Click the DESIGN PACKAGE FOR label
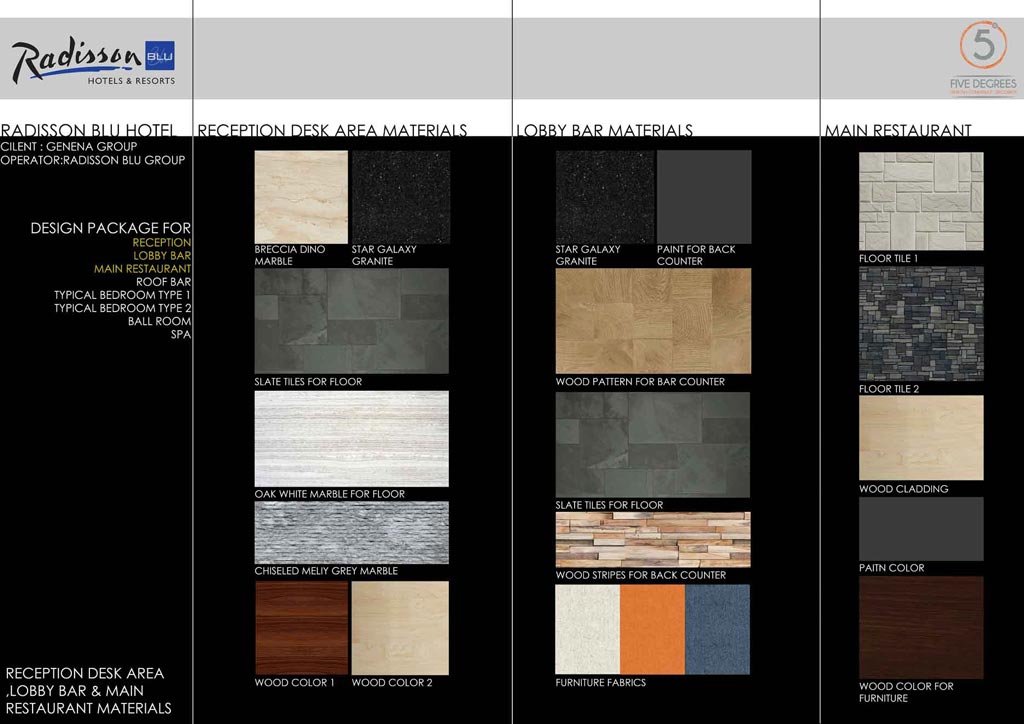This screenshot has width=1024, height=724. 111,228
